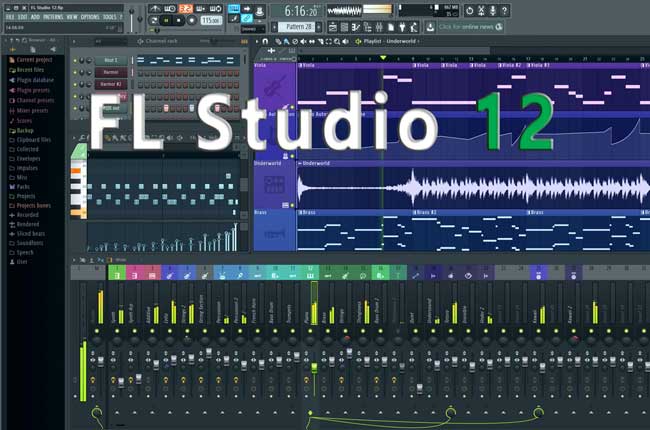
Task: Open the TOOLS menu
Action: point(109,17)
